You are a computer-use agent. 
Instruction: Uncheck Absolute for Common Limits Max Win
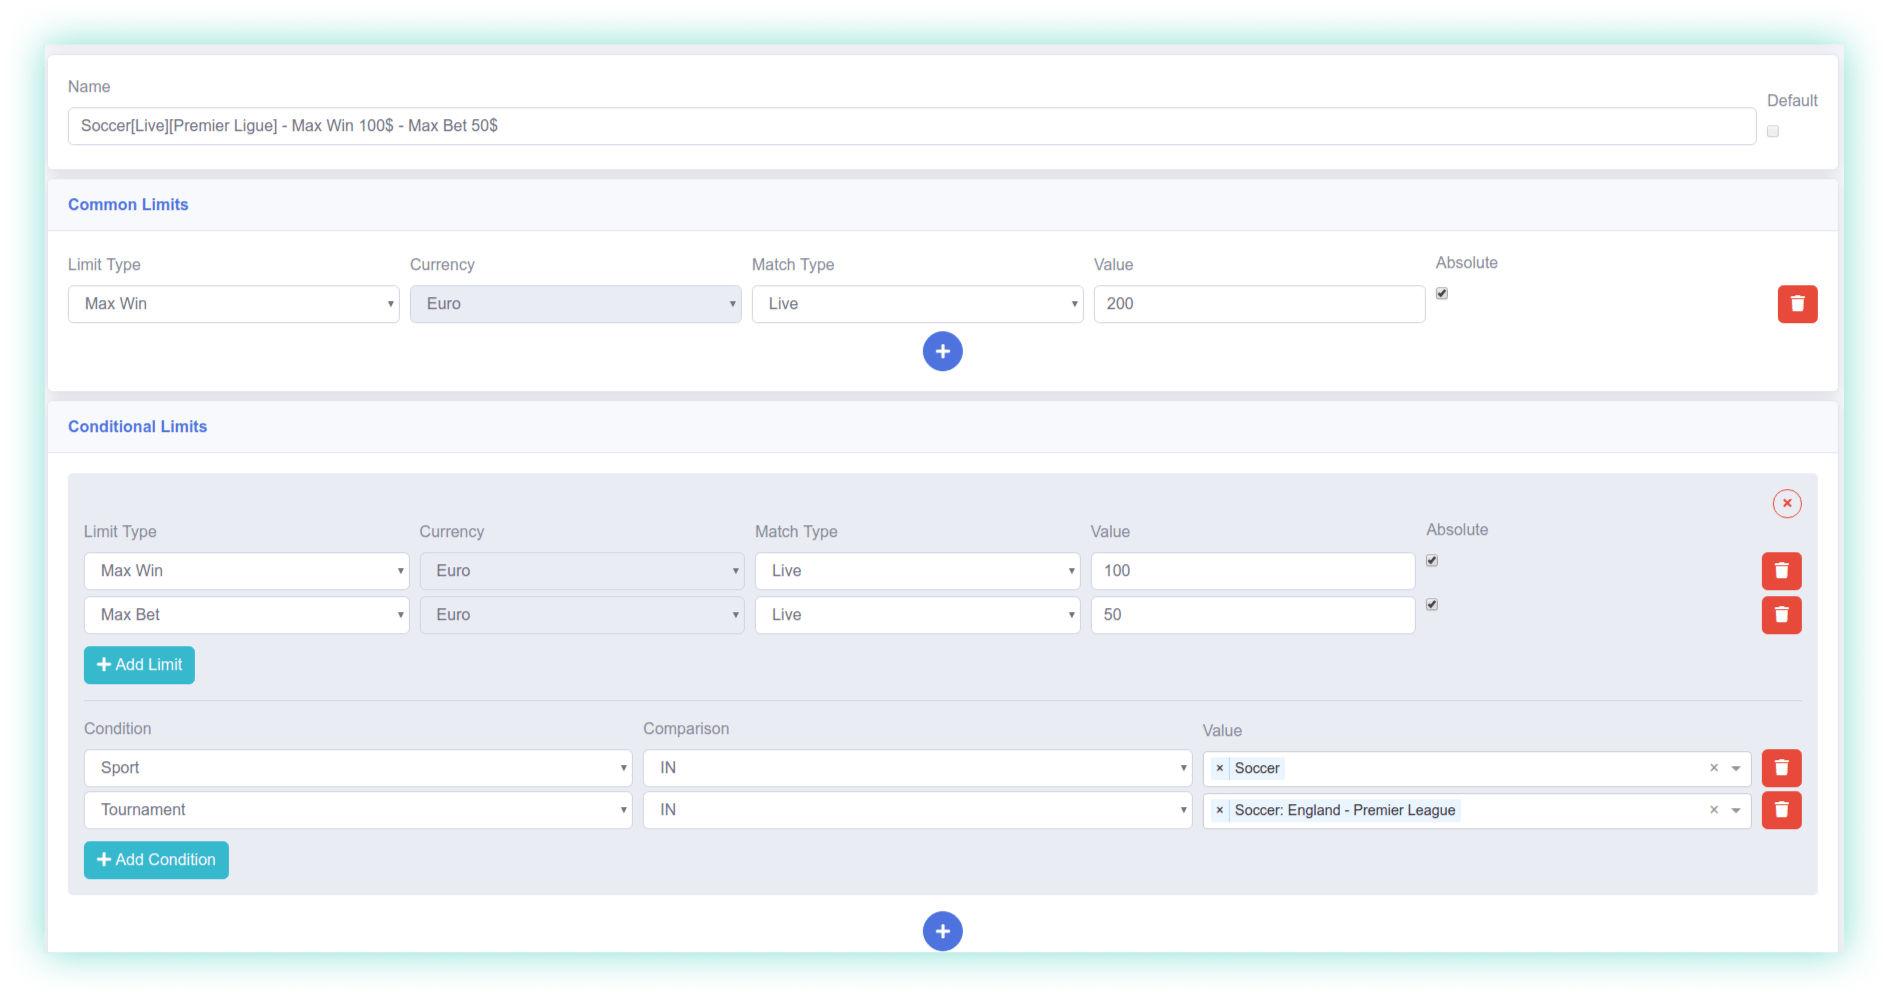click(x=1441, y=293)
